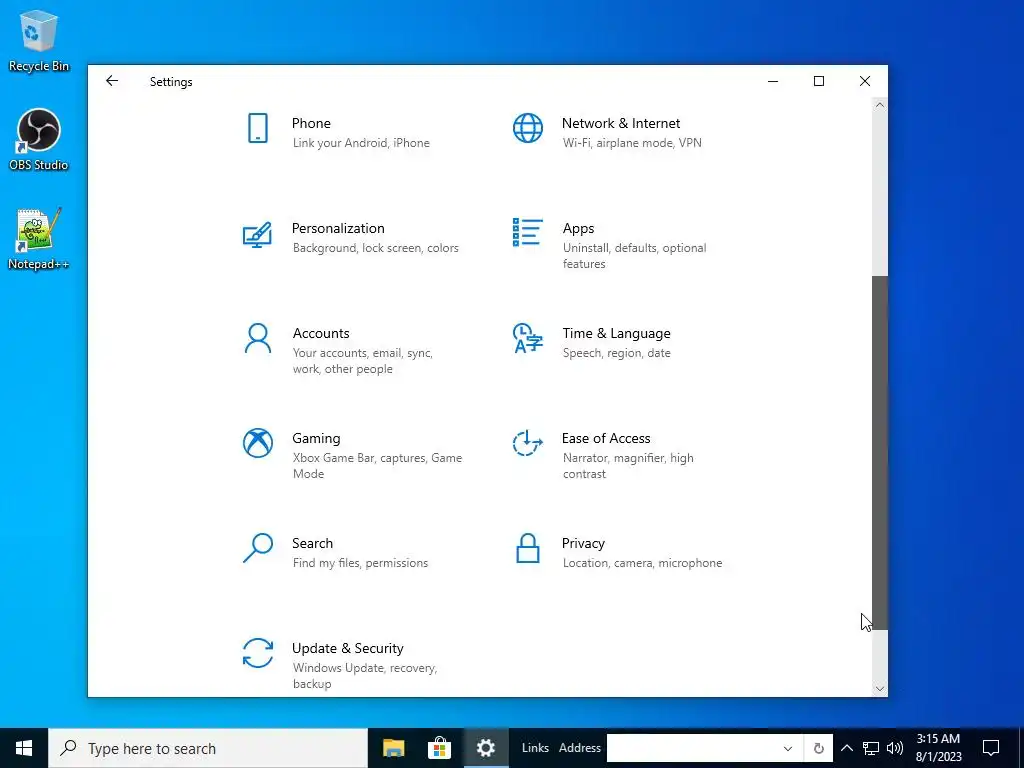Click the Apps list icon
The image size is (1024, 768).
point(528,232)
